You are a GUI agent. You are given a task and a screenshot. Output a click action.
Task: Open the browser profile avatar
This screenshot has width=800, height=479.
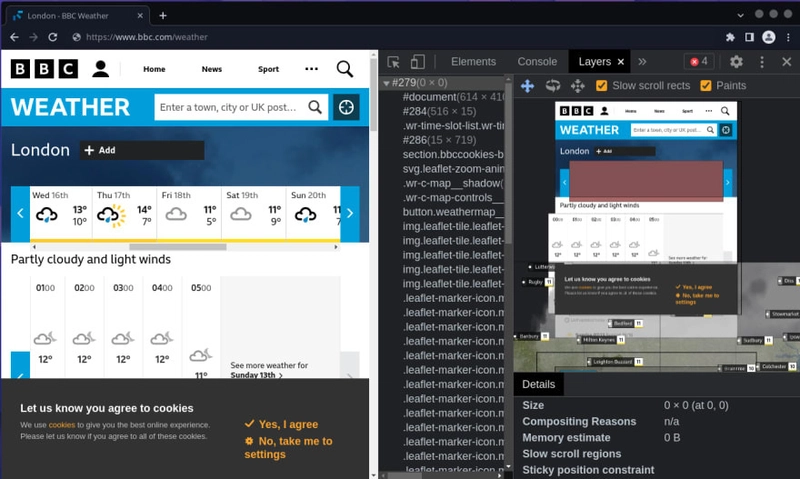[x=768, y=37]
